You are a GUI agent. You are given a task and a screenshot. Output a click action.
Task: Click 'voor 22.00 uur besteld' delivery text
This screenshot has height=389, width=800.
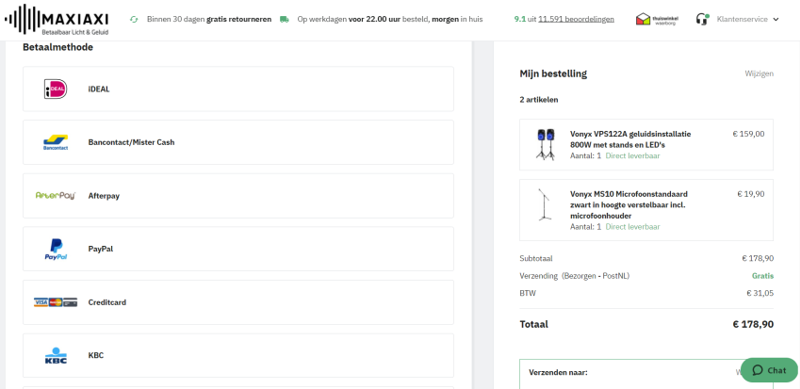click(388, 19)
